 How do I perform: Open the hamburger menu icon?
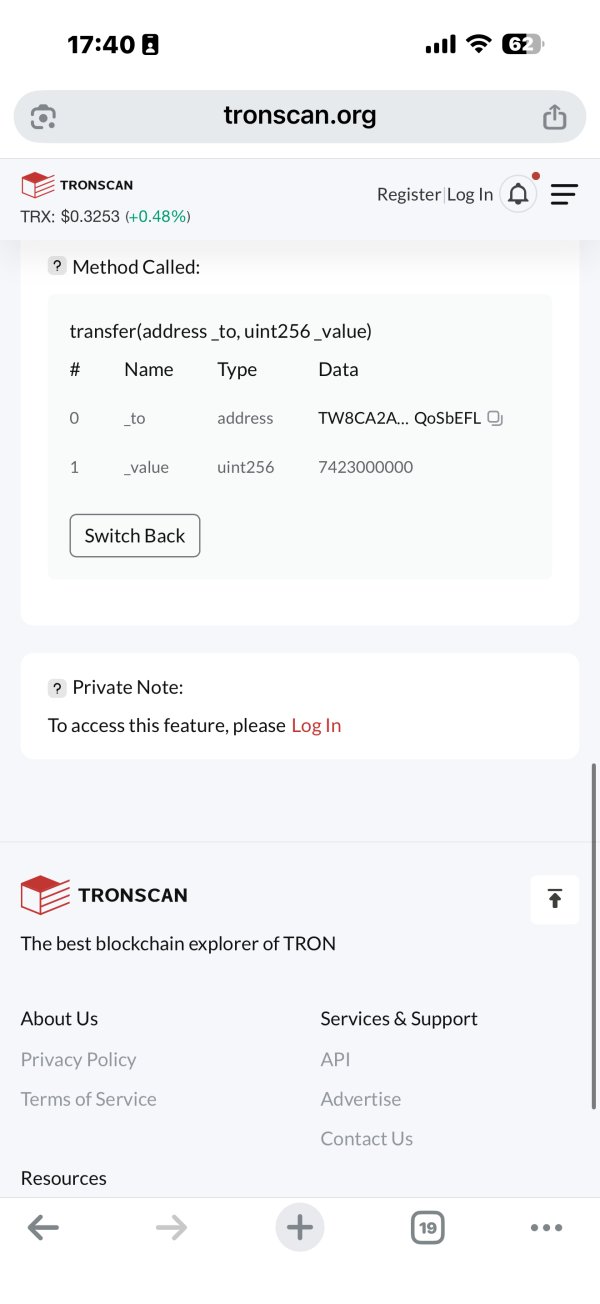pyautogui.click(x=564, y=194)
